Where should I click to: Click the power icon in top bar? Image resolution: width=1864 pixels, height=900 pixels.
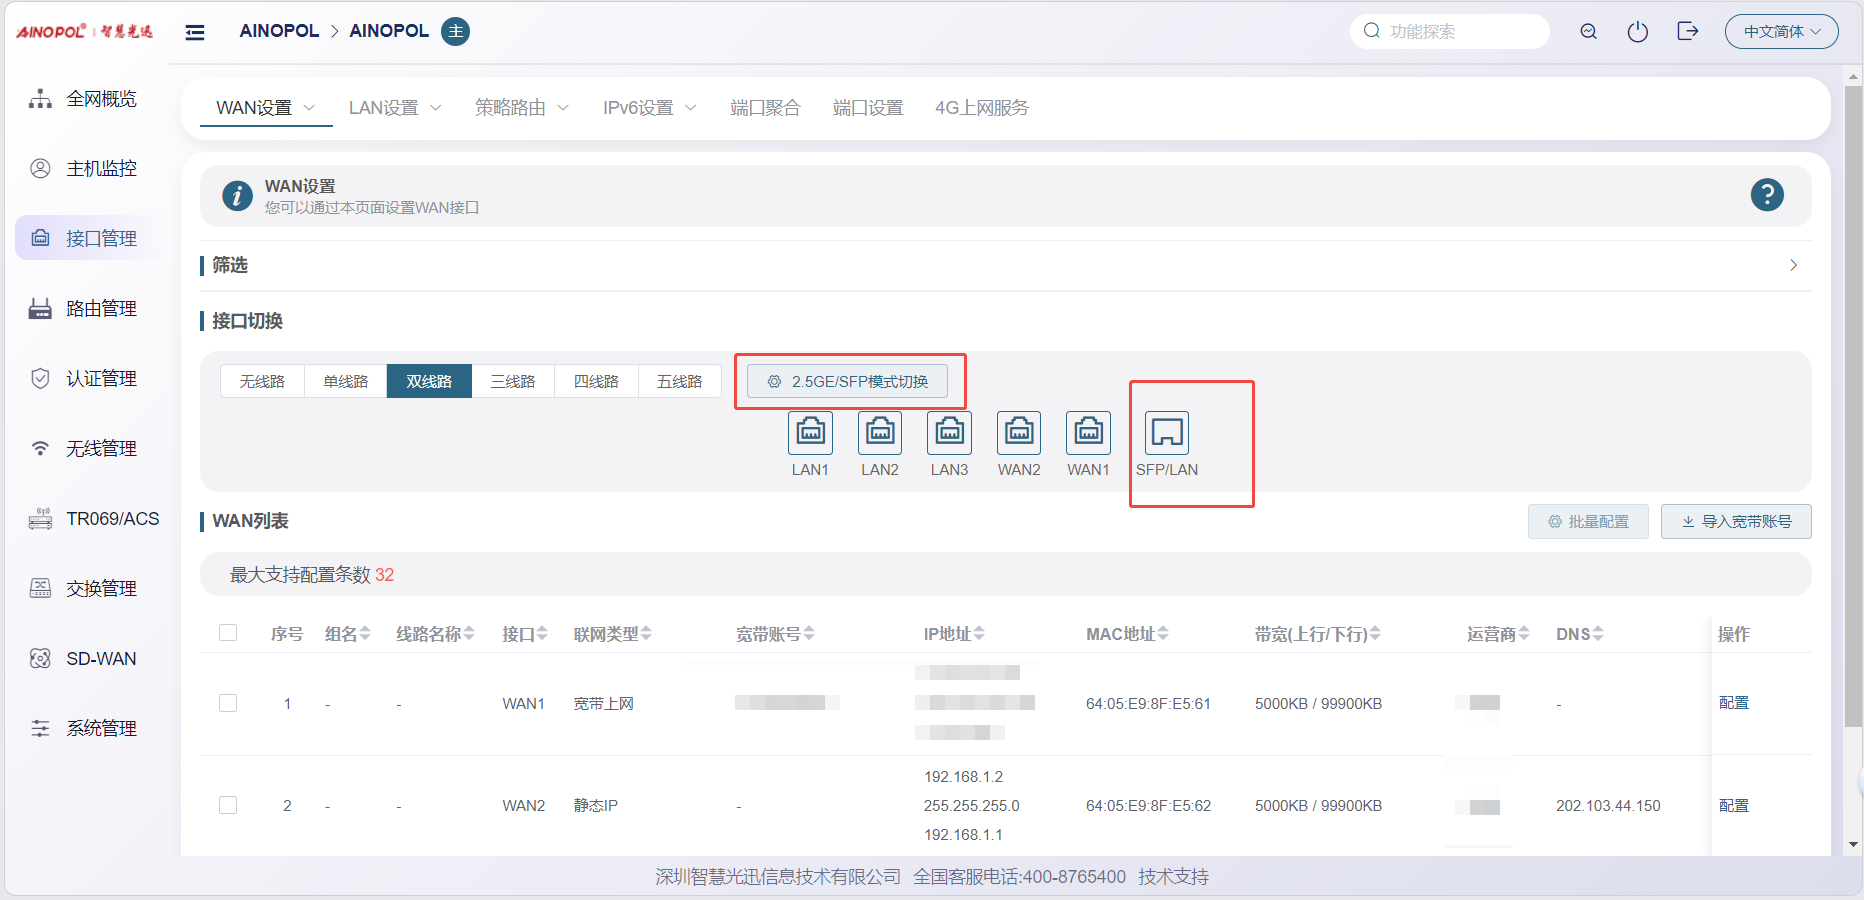coord(1637,32)
